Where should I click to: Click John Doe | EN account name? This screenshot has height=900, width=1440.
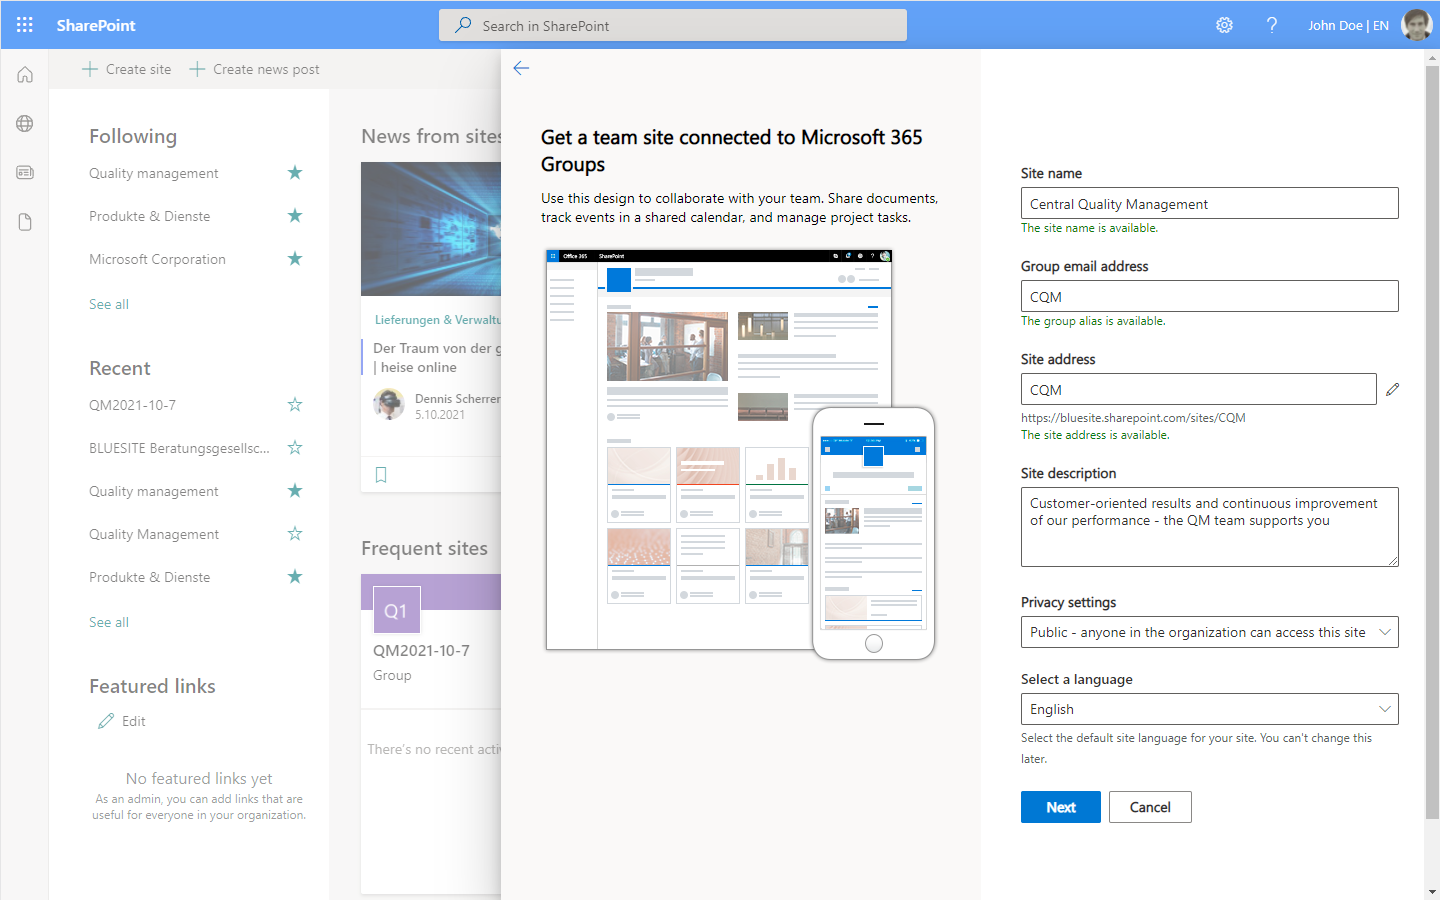point(1348,25)
